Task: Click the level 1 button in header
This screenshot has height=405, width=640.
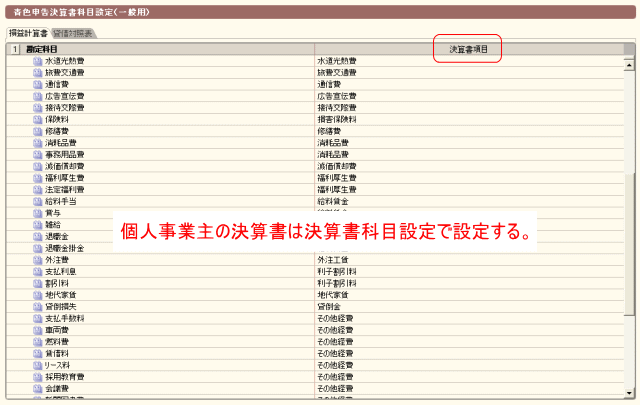Action: click(x=15, y=49)
